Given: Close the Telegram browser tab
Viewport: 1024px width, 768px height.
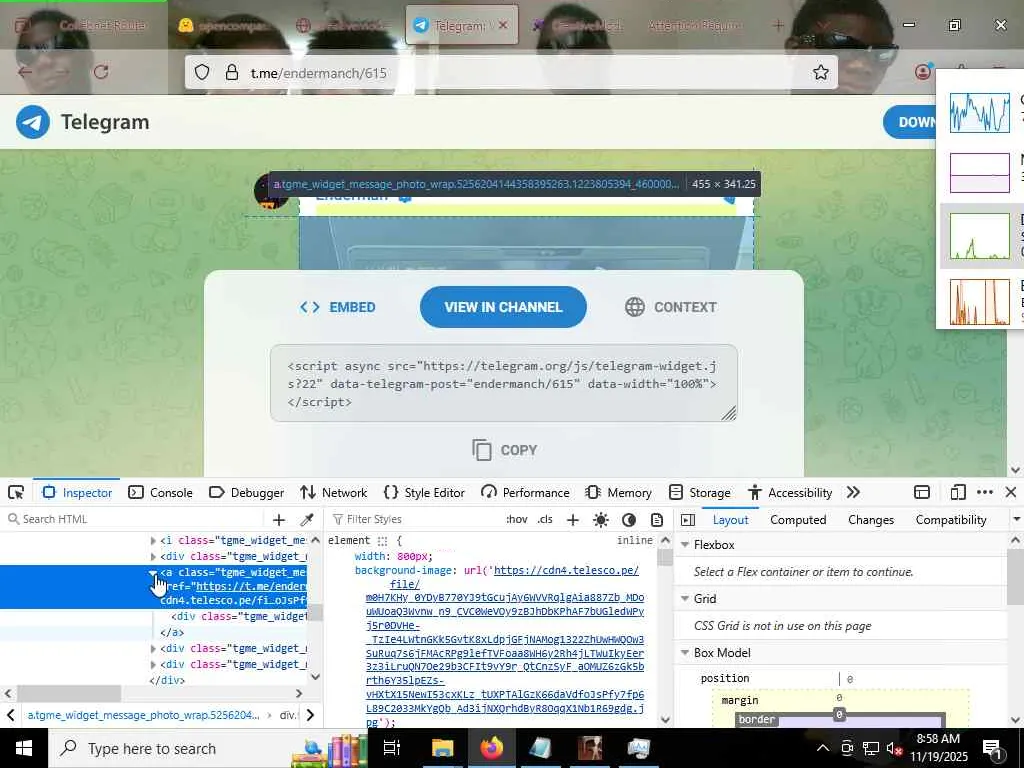Looking at the screenshot, I should [x=503, y=25].
